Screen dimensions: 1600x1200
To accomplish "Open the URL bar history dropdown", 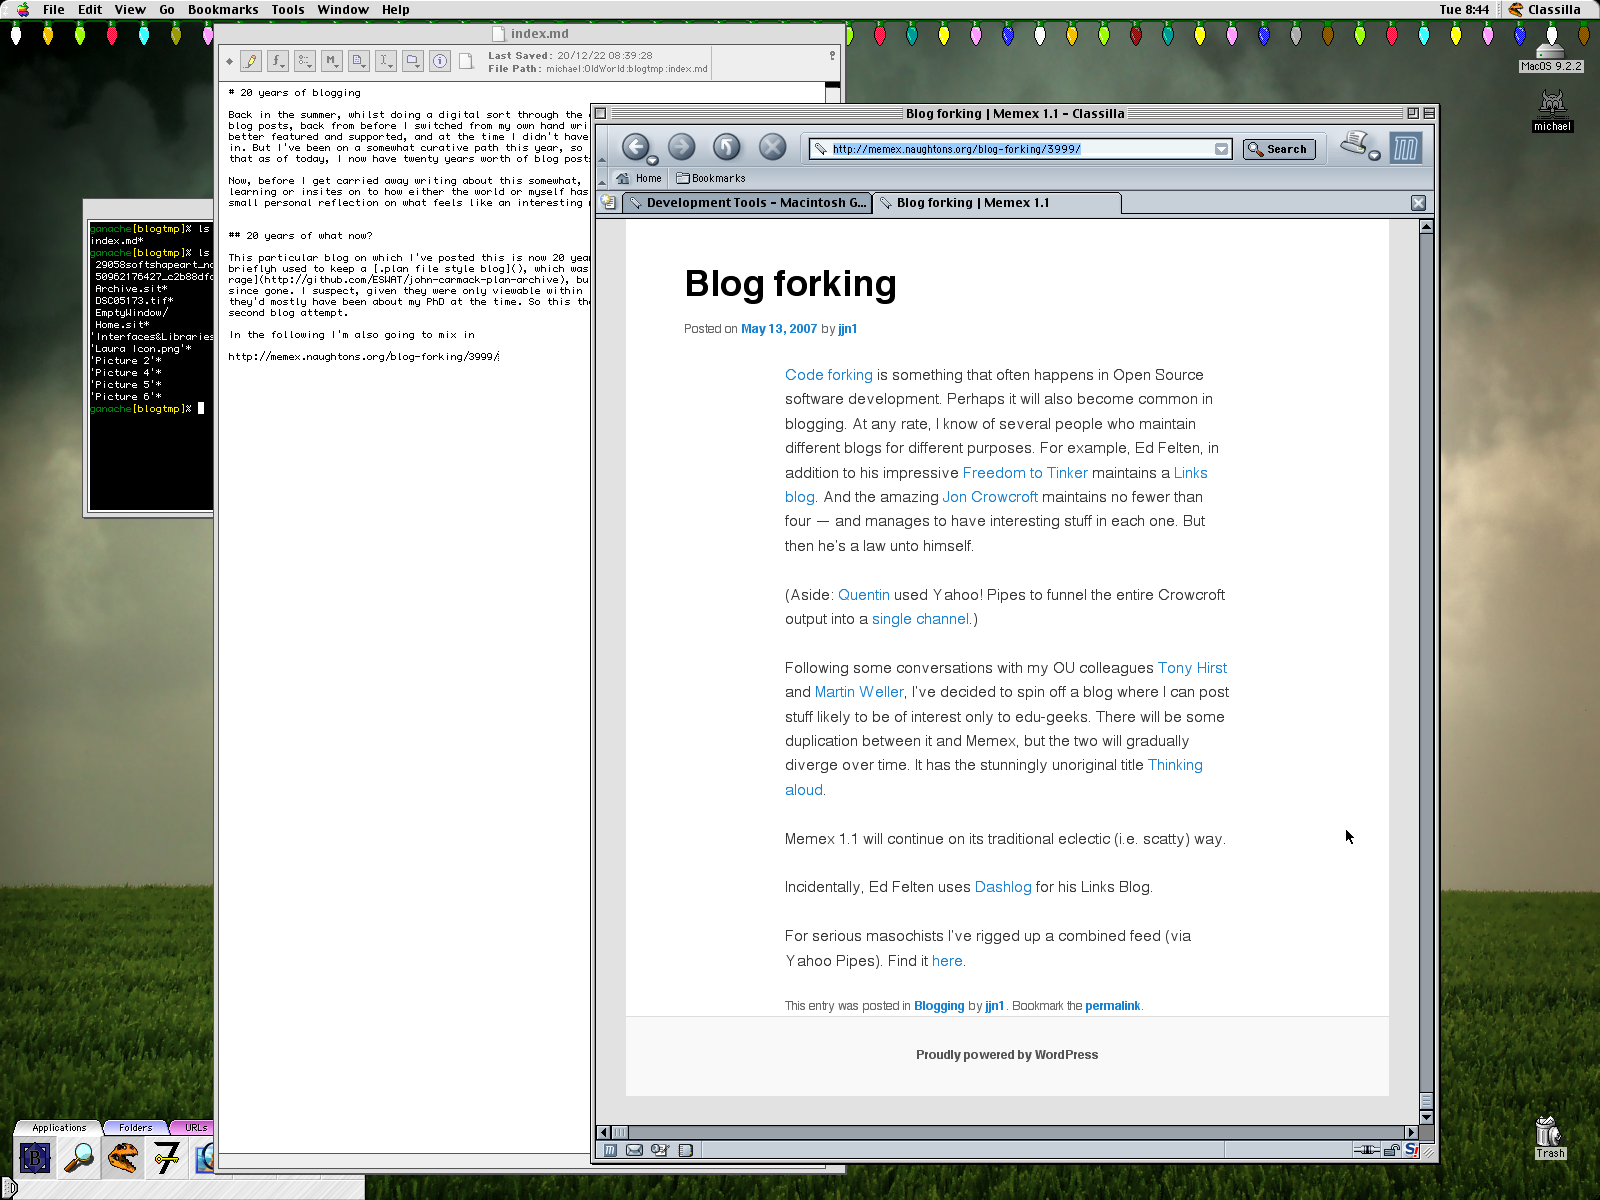I will click(x=1221, y=149).
